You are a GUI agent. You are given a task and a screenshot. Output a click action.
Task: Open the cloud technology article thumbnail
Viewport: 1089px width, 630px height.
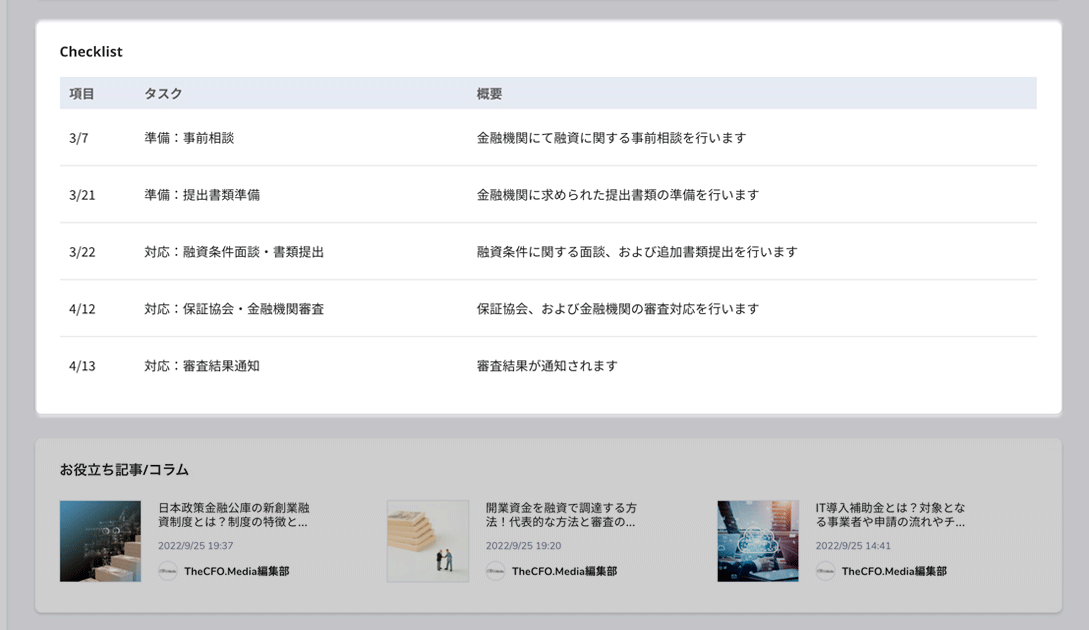click(758, 541)
